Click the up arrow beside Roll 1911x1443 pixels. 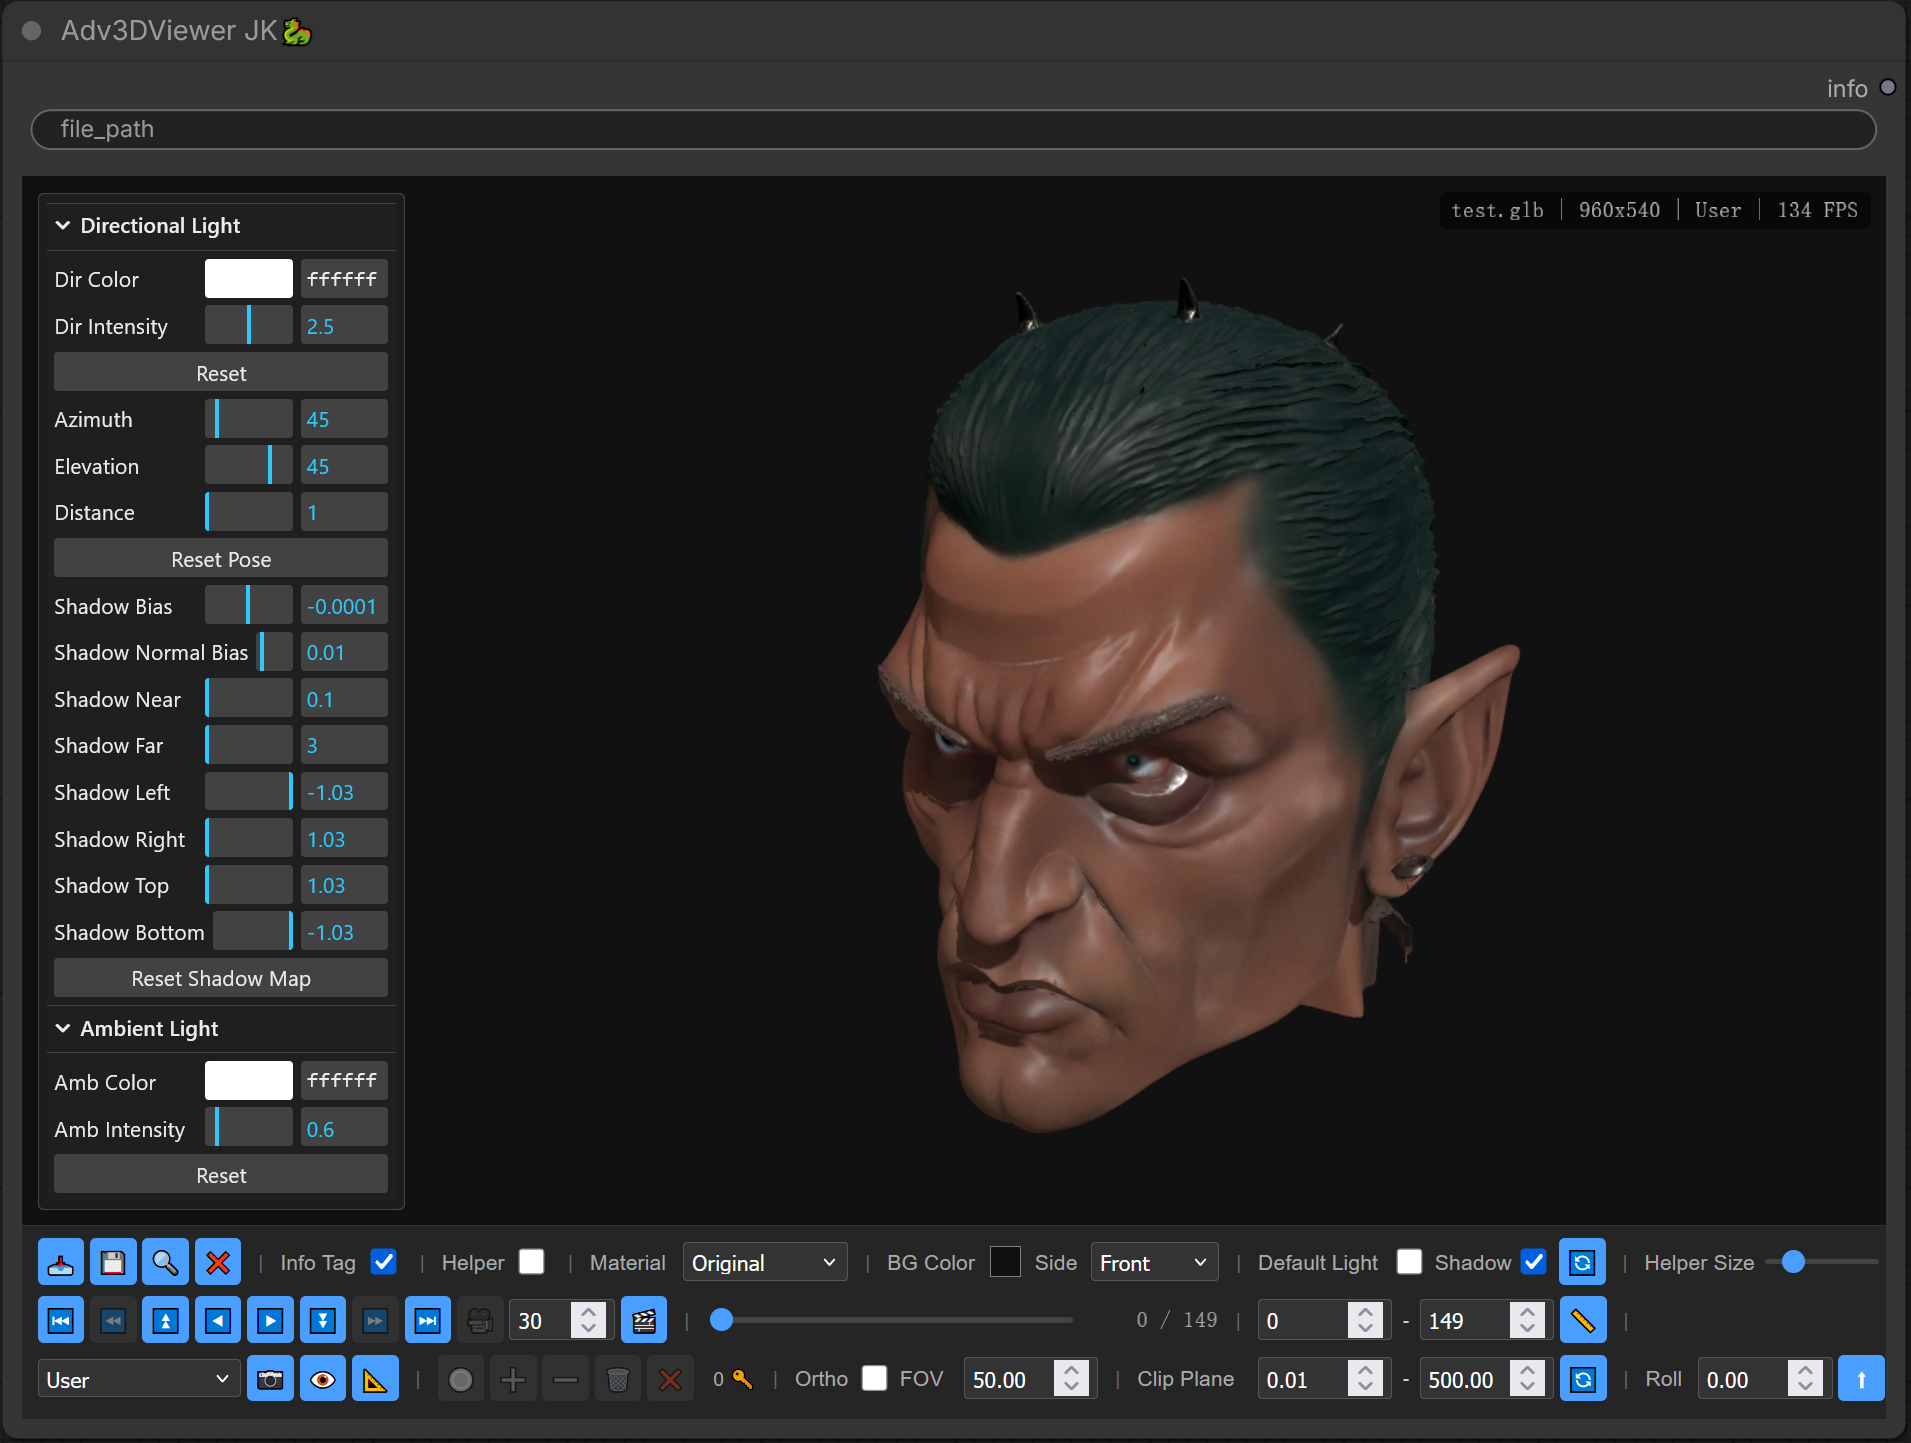[x=1861, y=1380]
